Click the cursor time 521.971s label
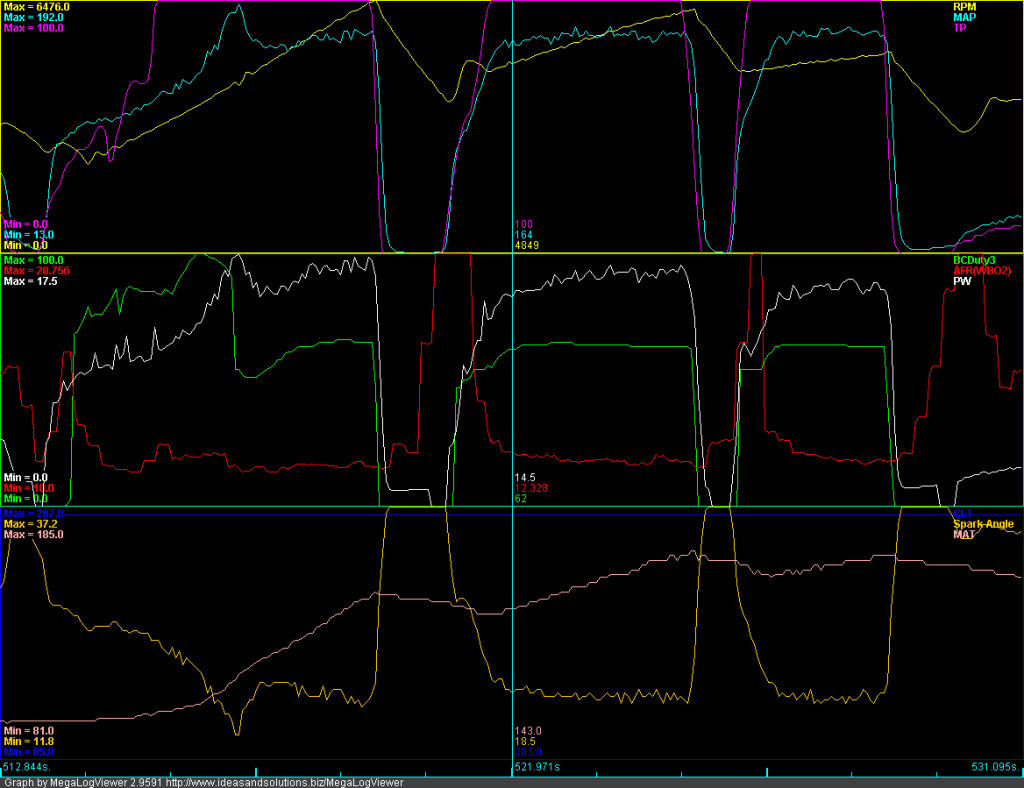The width and height of the screenshot is (1024, 788). pos(537,766)
